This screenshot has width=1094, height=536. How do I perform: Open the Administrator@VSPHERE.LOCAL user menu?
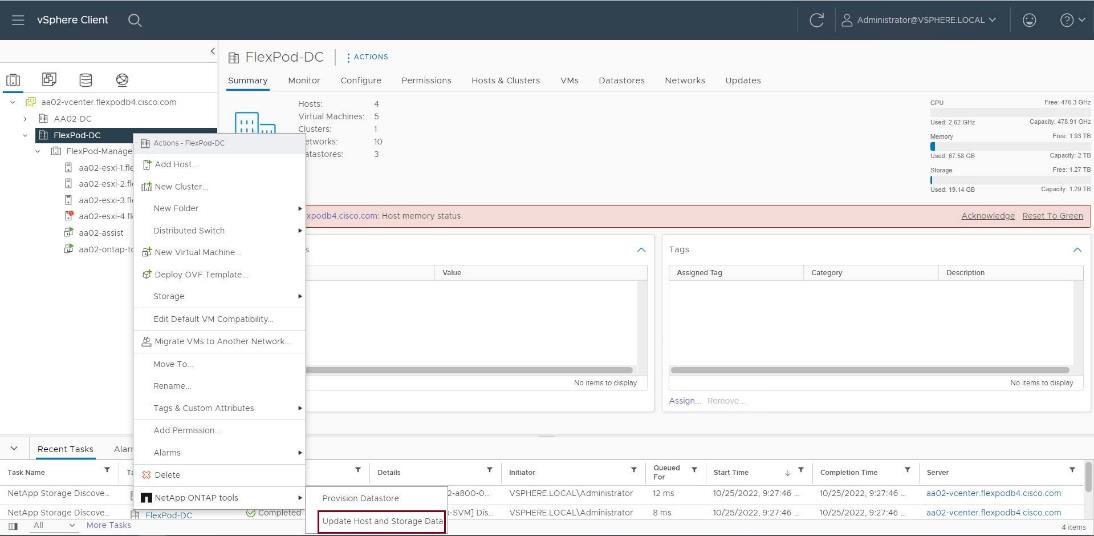click(x=919, y=20)
